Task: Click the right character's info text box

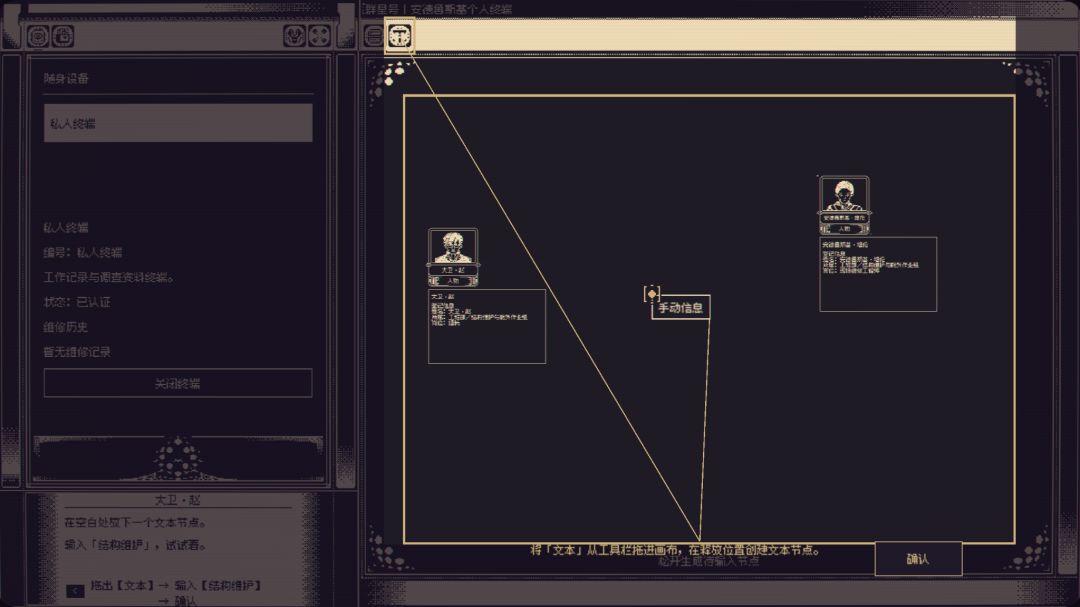Action: click(x=878, y=274)
